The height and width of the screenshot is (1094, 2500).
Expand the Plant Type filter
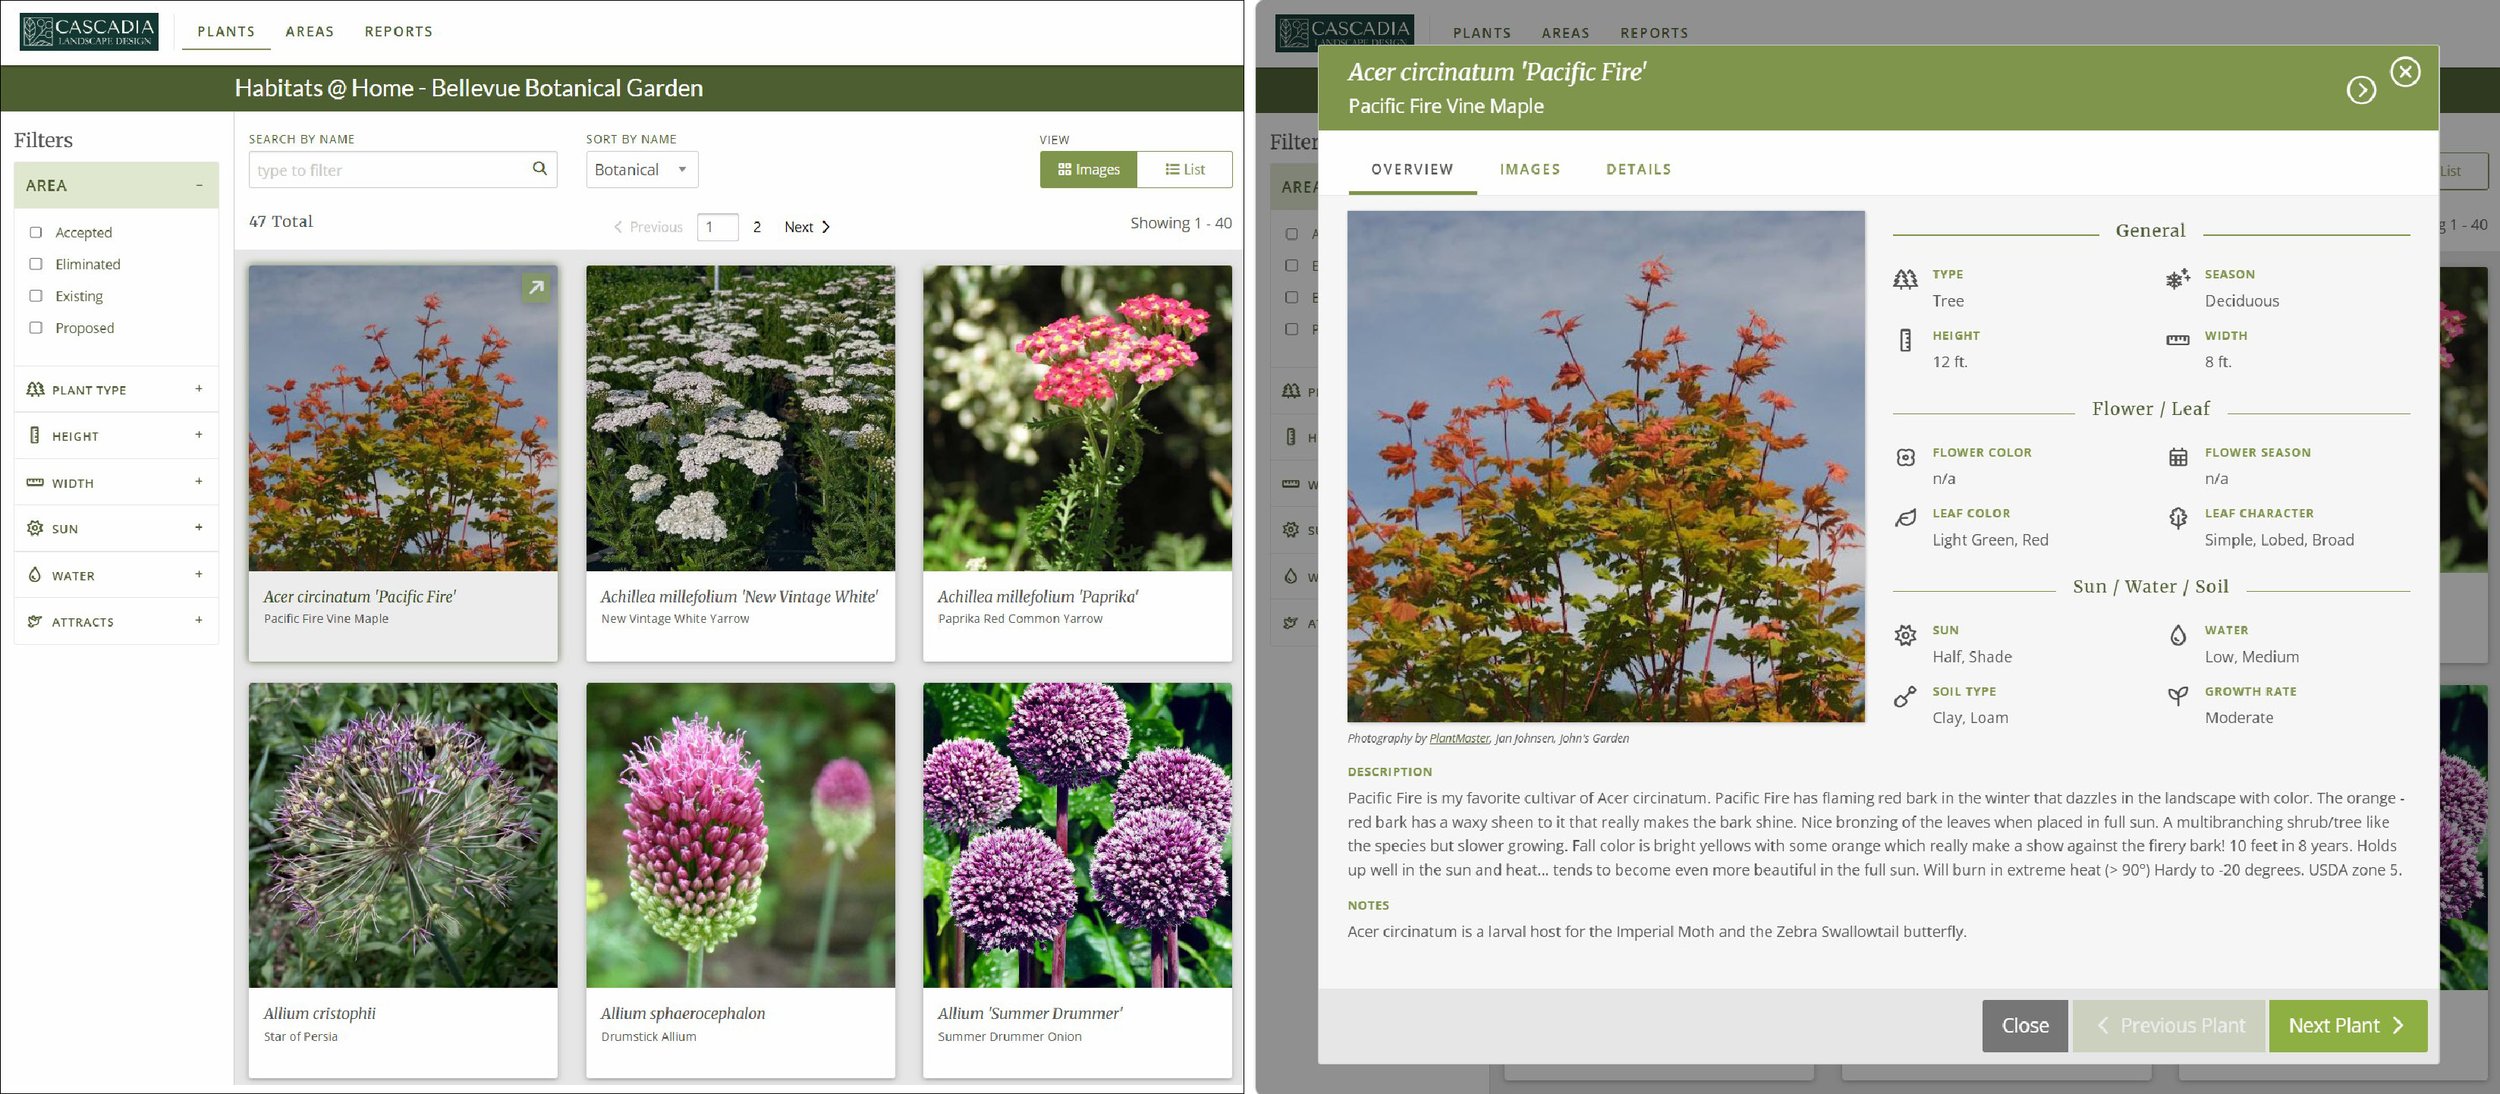click(x=199, y=389)
